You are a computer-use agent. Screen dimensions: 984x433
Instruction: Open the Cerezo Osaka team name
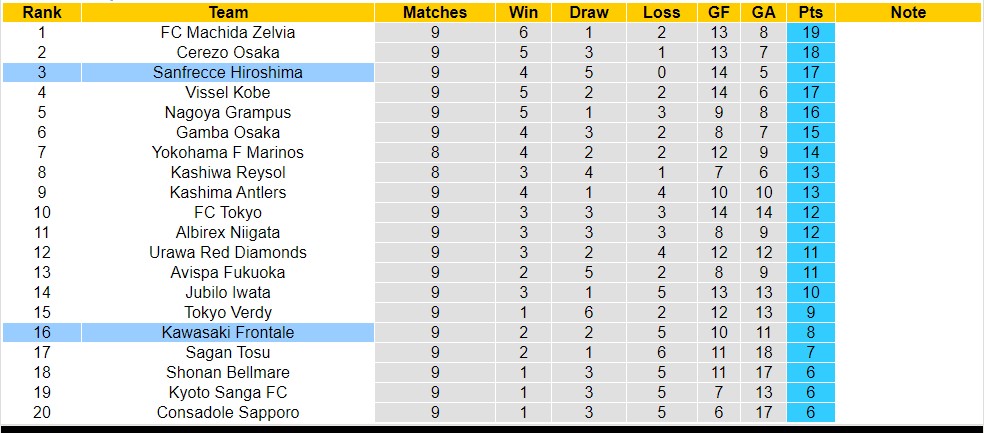[228, 52]
